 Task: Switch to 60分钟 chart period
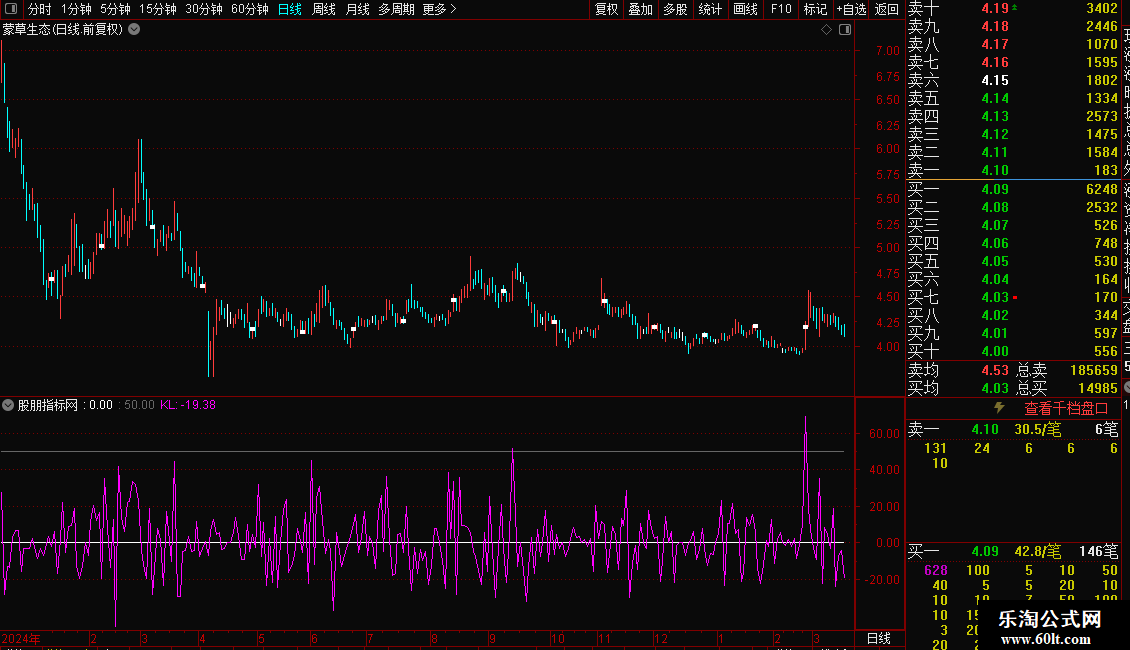(249, 9)
